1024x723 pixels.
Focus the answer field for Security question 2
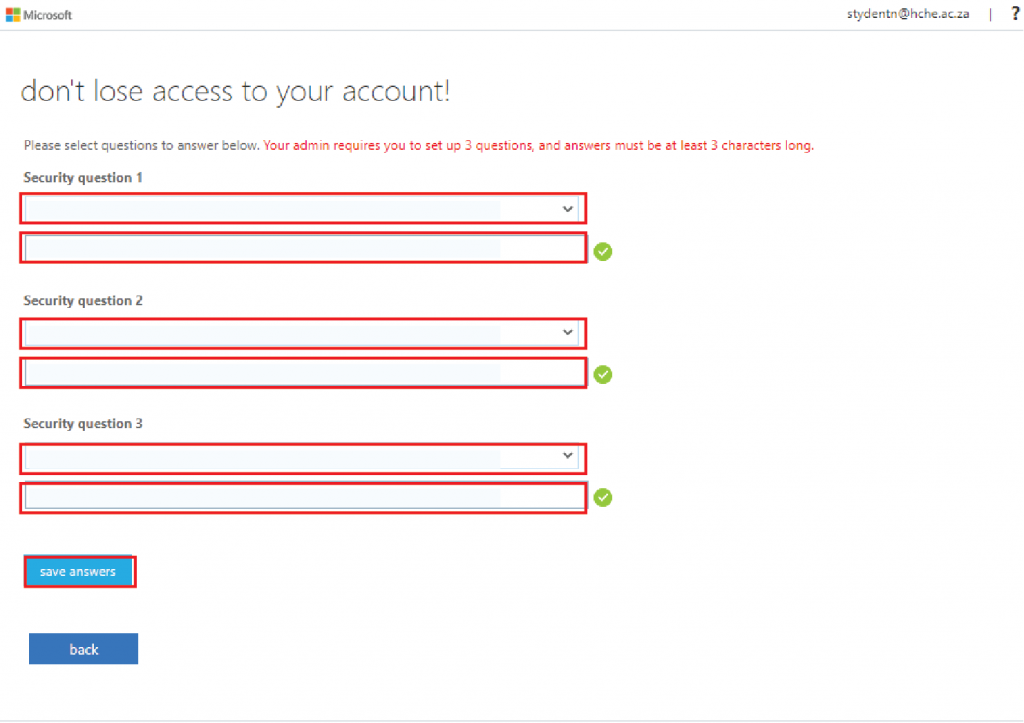[x=303, y=373]
